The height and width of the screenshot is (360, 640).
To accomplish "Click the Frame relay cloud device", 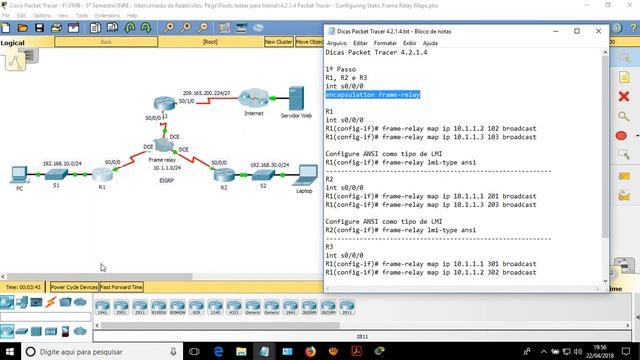I will 163,145.
